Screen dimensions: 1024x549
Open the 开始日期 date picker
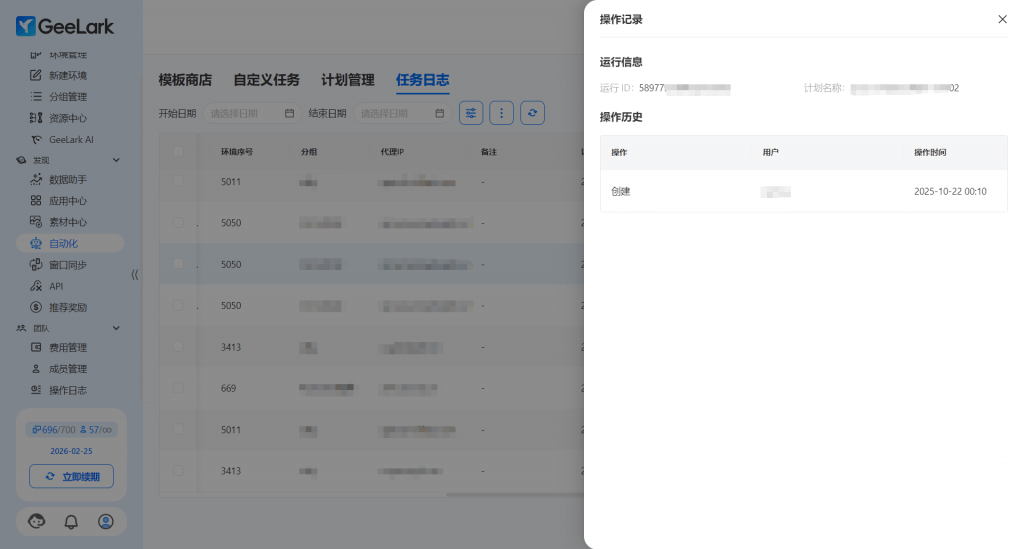click(x=250, y=113)
